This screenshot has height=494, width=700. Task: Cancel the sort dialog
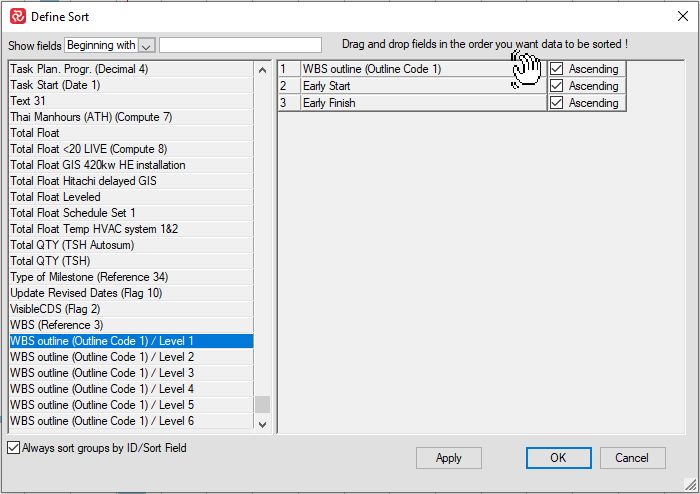coord(632,458)
